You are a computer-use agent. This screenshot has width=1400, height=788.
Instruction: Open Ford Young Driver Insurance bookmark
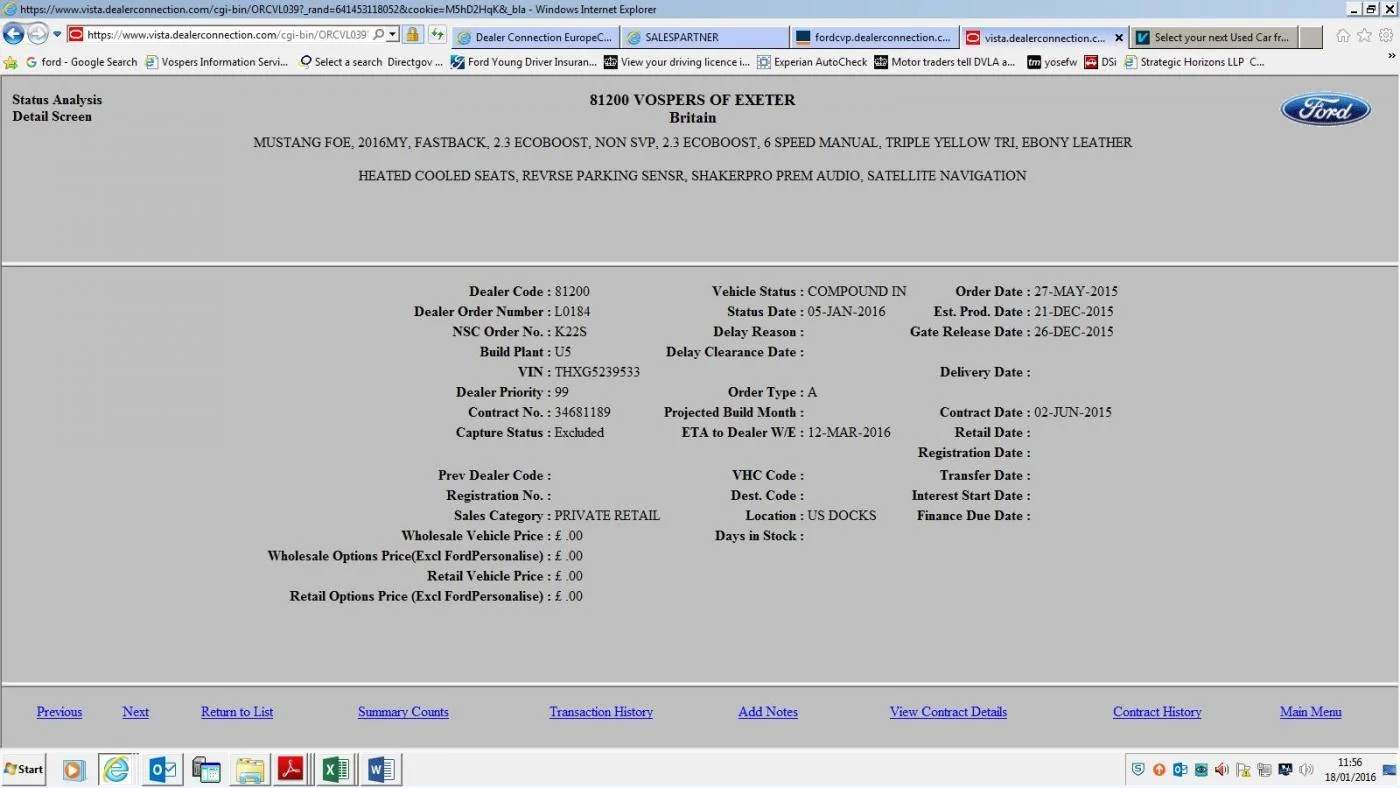pos(524,62)
